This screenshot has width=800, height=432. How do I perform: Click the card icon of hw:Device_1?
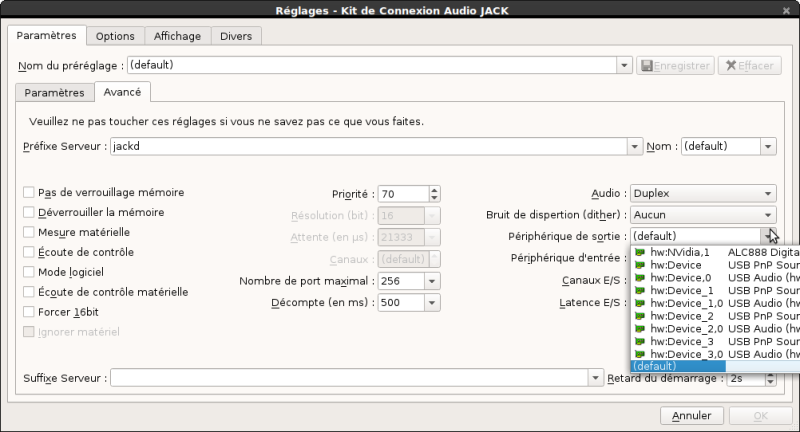click(639, 290)
